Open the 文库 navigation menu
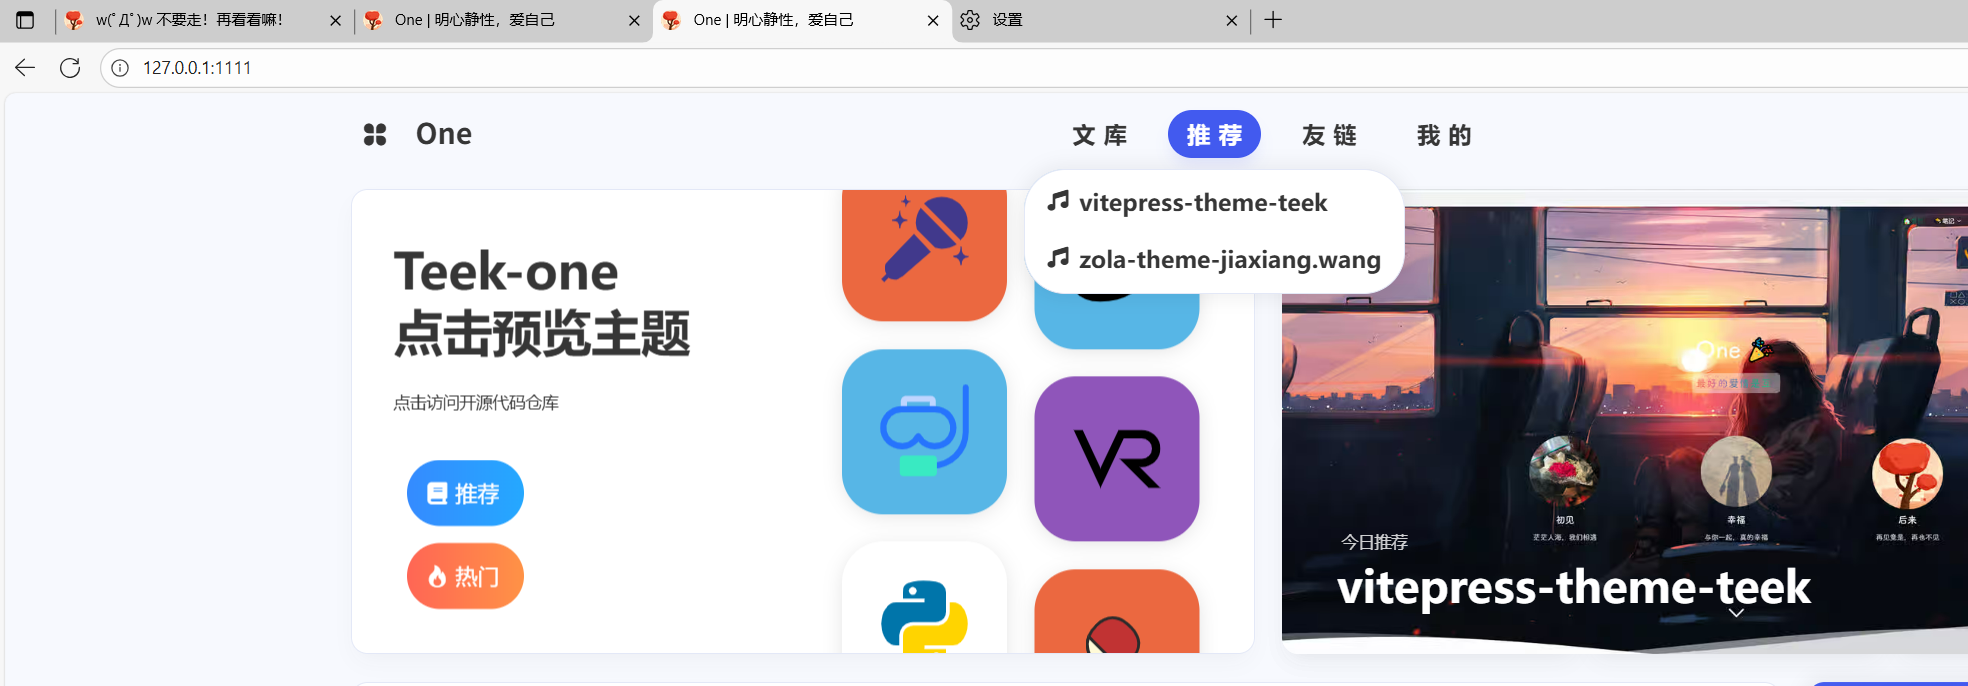The height and width of the screenshot is (686, 1968). [x=1100, y=135]
